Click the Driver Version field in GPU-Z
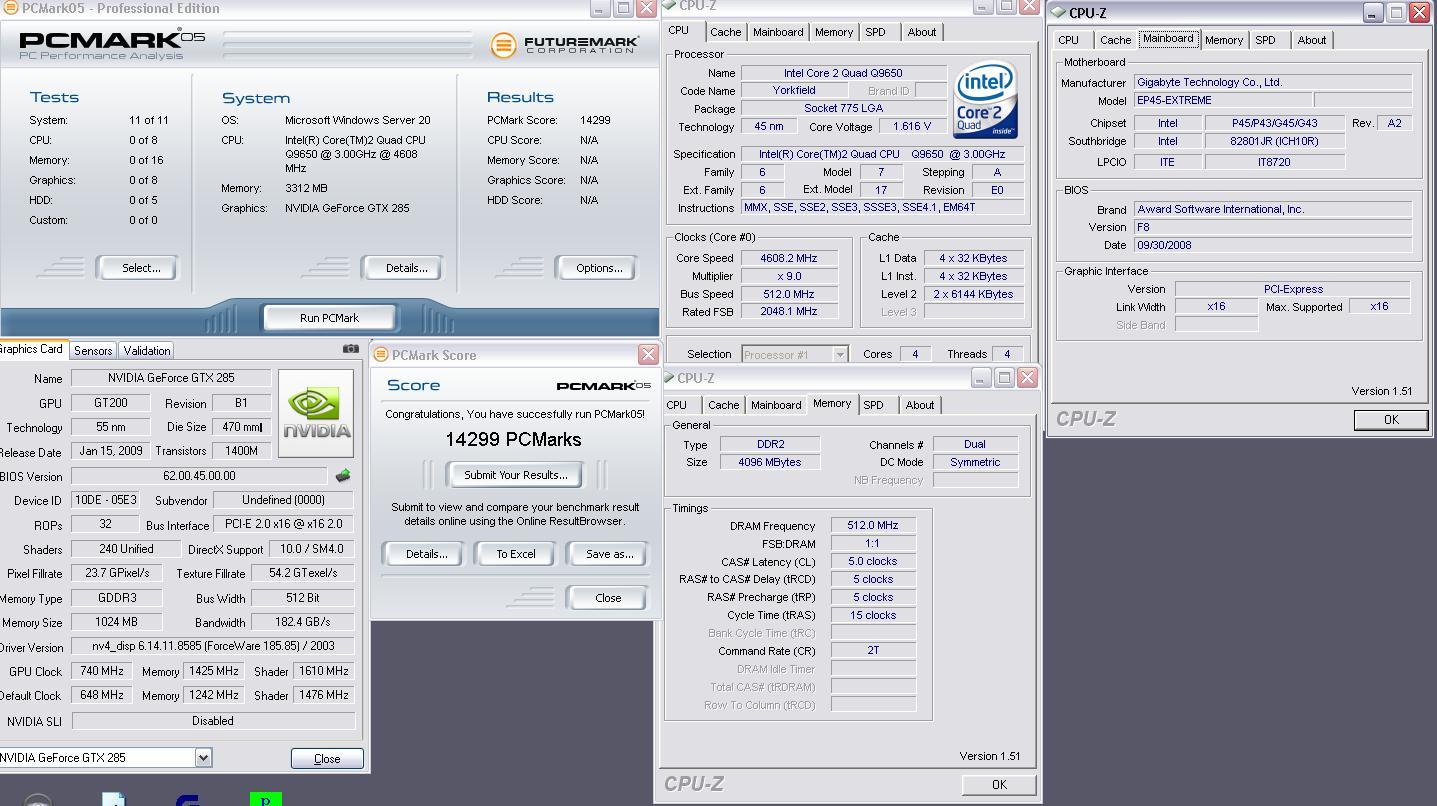The height and width of the screenshot is (806, 1437). point(213,647)
